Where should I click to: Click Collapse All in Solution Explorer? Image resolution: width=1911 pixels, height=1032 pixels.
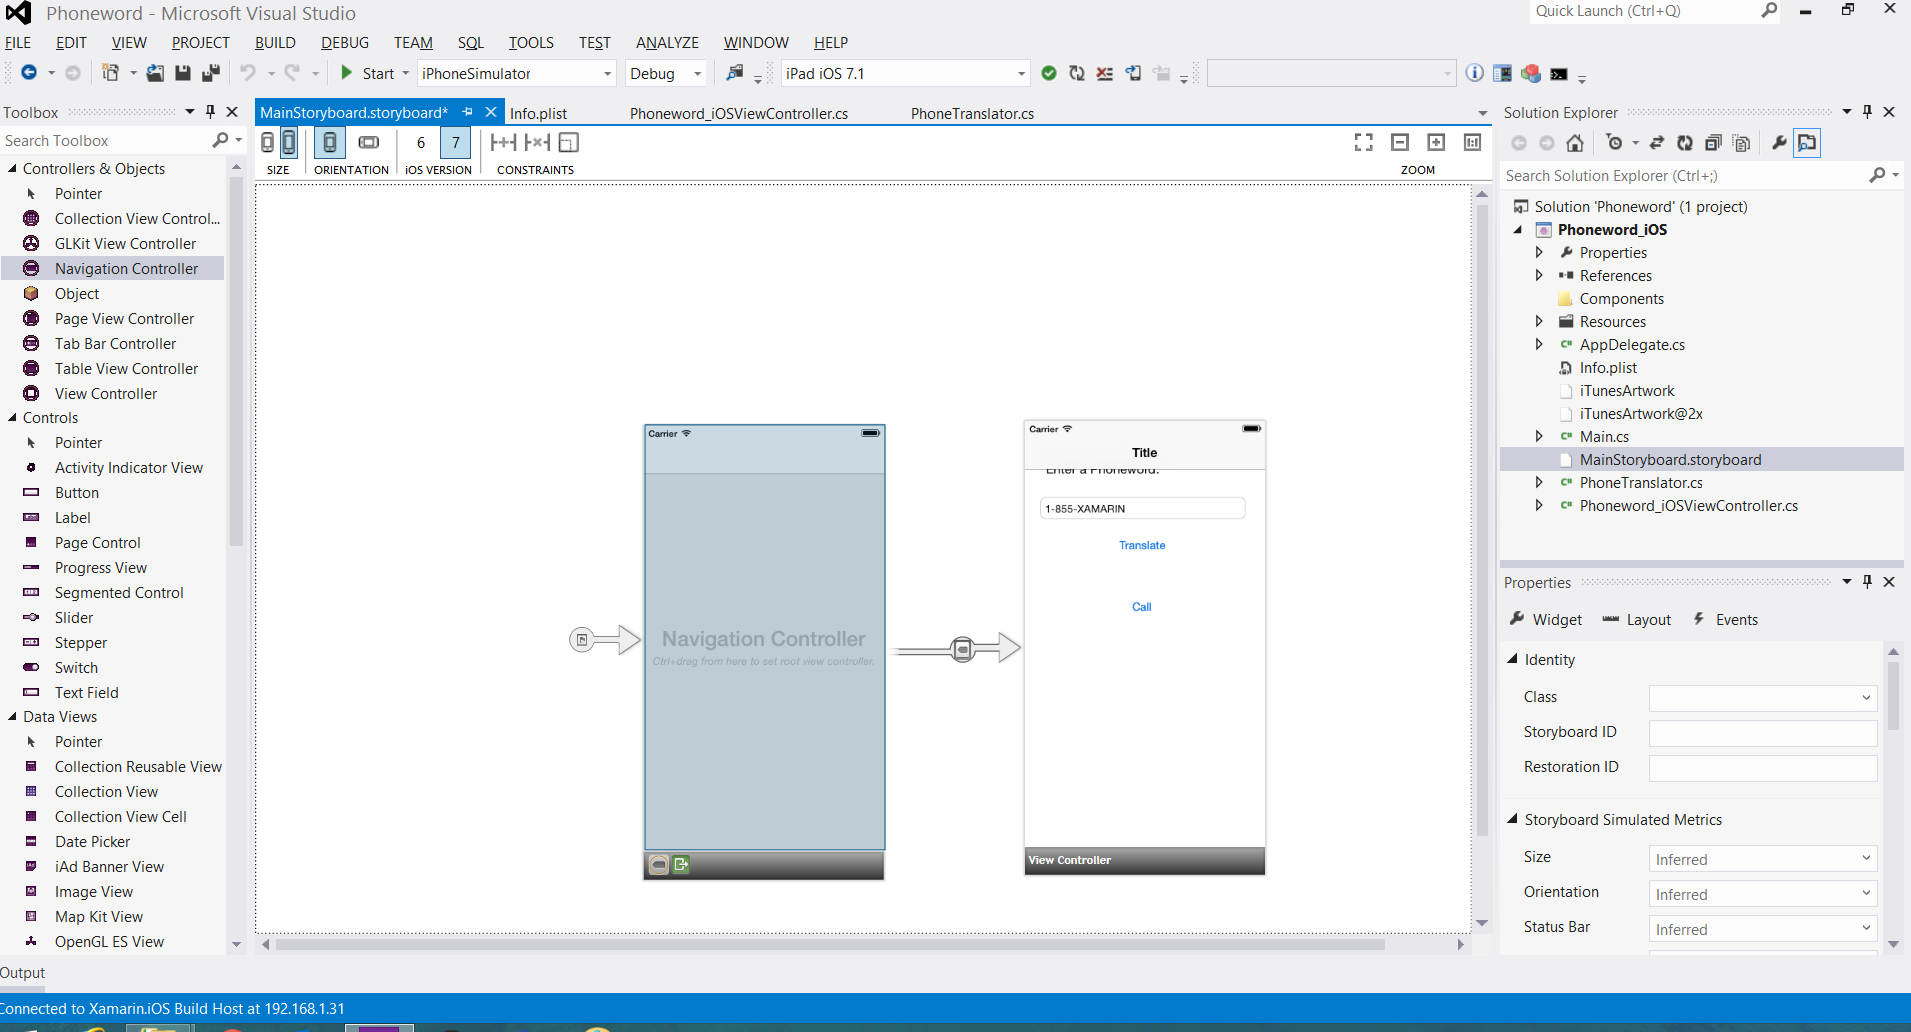[x=1713, y=143]
